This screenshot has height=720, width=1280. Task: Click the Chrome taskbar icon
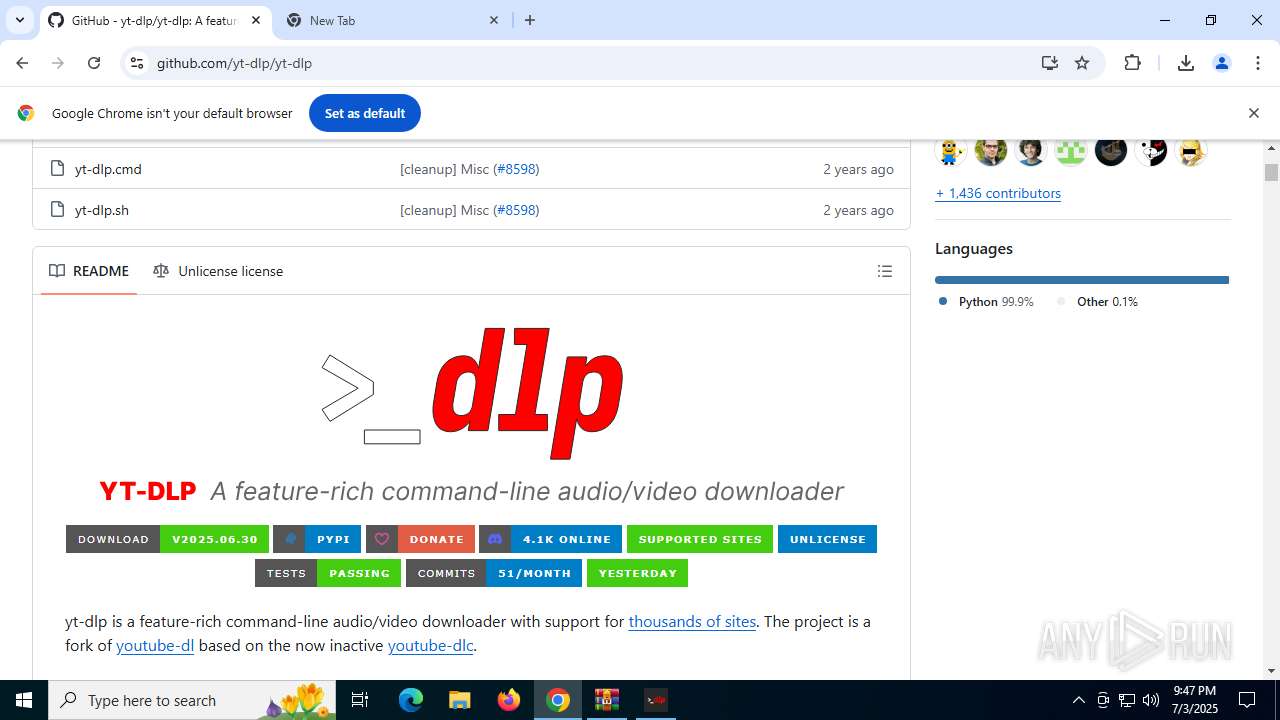[558, 700]
